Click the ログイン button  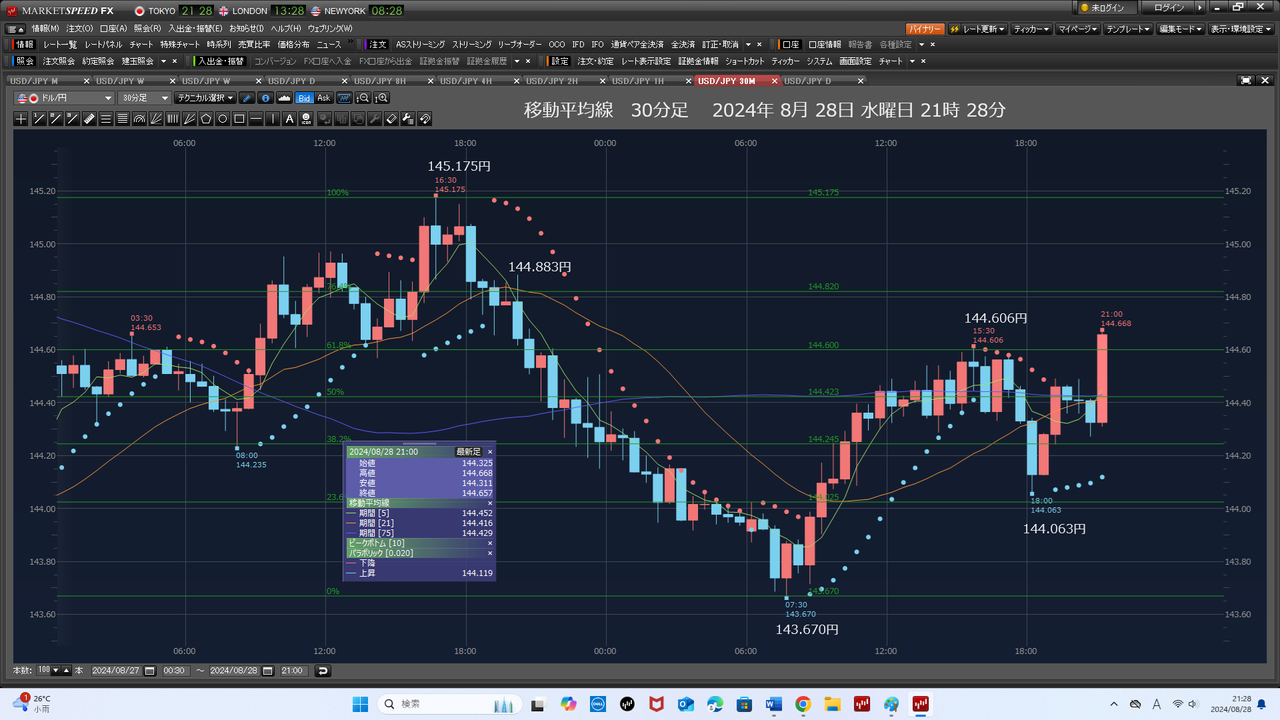pyautogui.click(x=1174, y=8)
